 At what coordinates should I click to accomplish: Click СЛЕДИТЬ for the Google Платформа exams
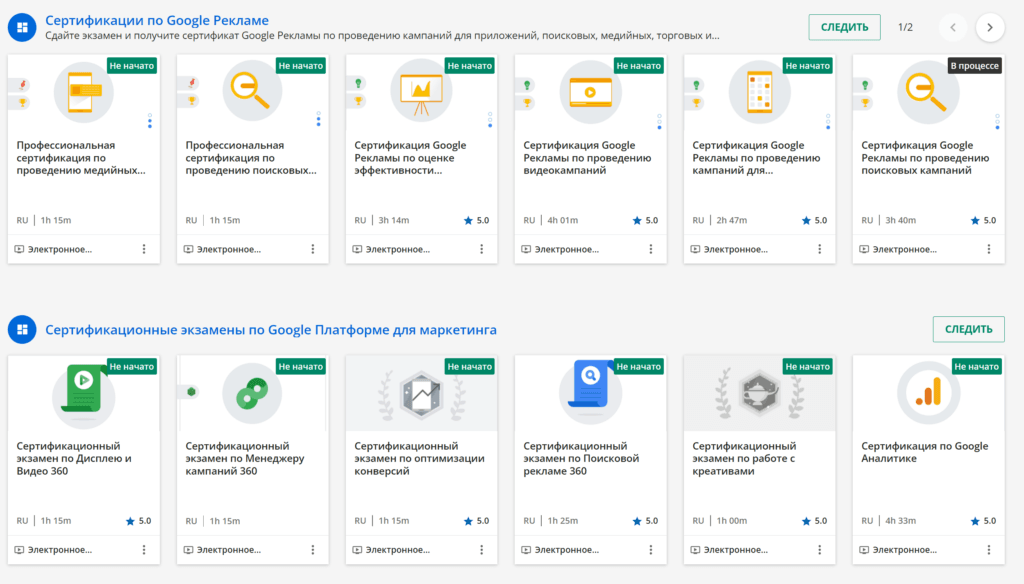tap(968, 329)
